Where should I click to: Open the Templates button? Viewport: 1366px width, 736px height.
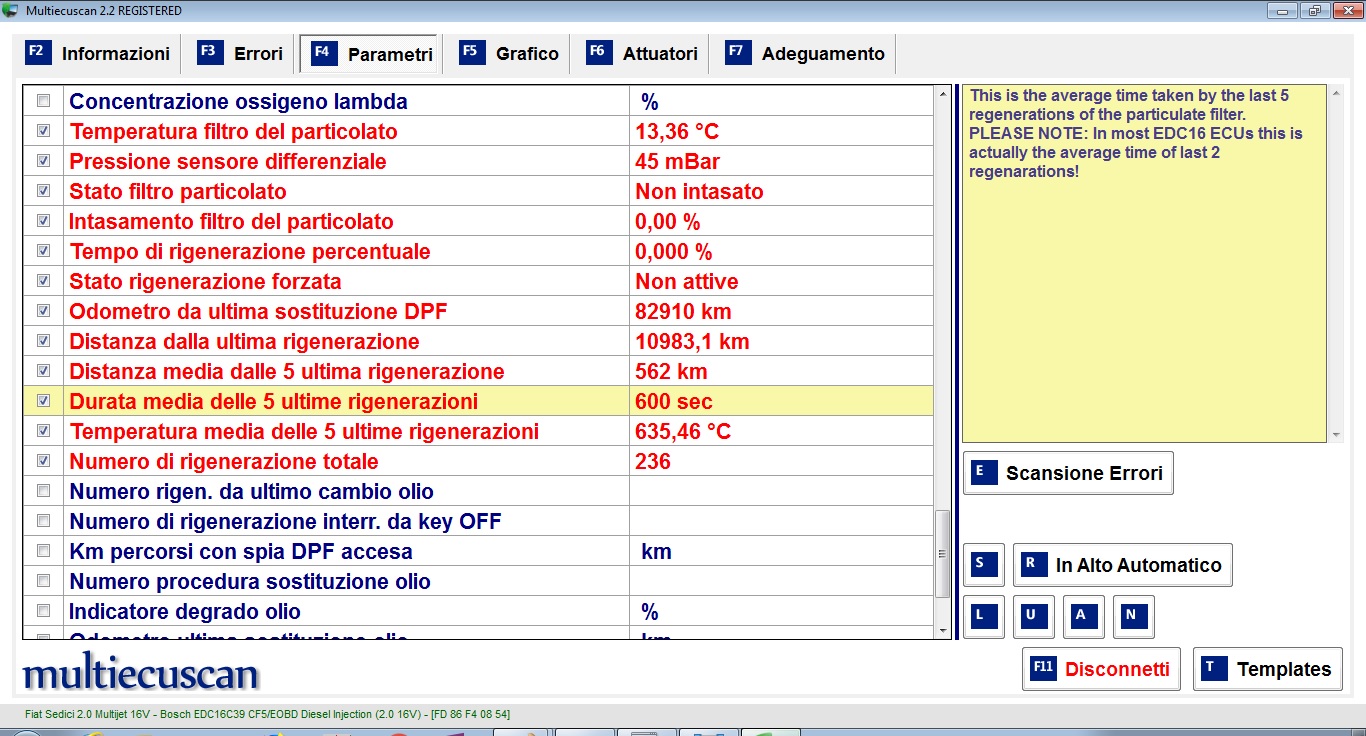1267,669
